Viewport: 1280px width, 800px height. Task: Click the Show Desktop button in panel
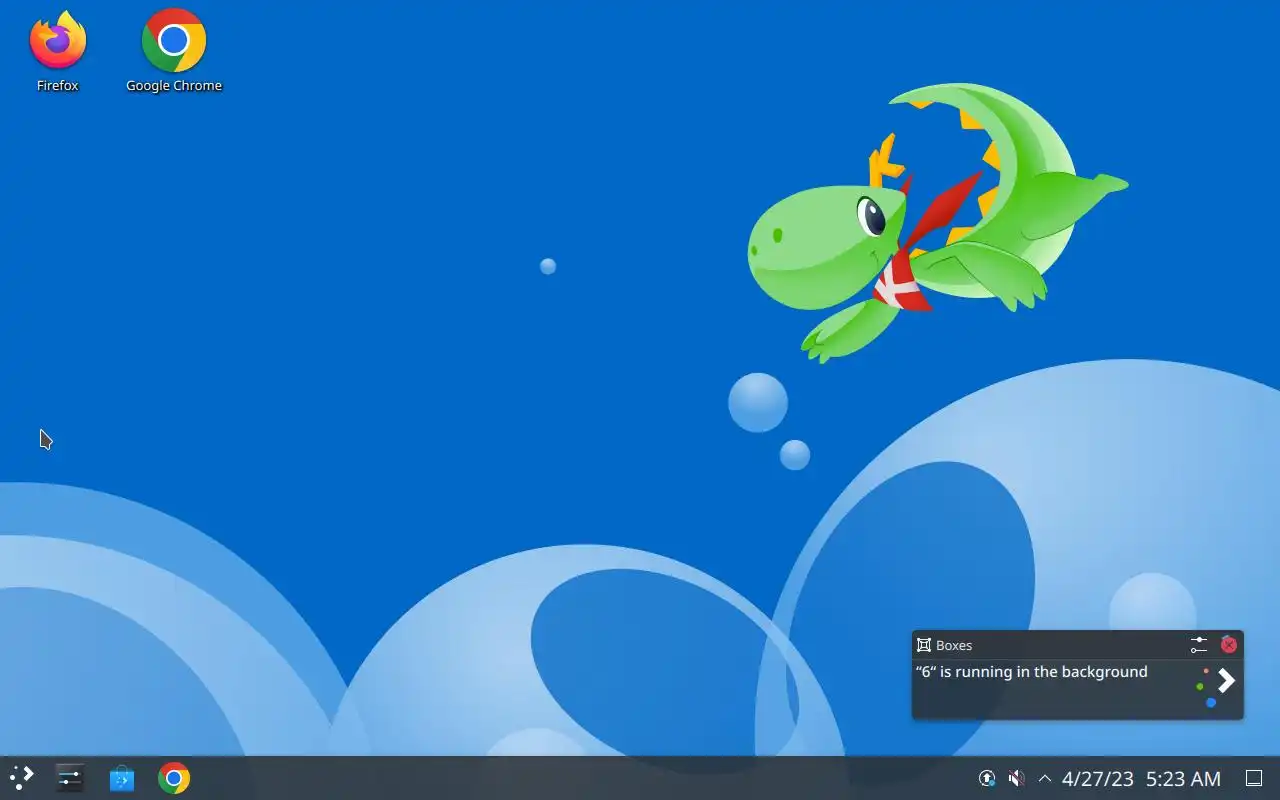[1254, 778]
